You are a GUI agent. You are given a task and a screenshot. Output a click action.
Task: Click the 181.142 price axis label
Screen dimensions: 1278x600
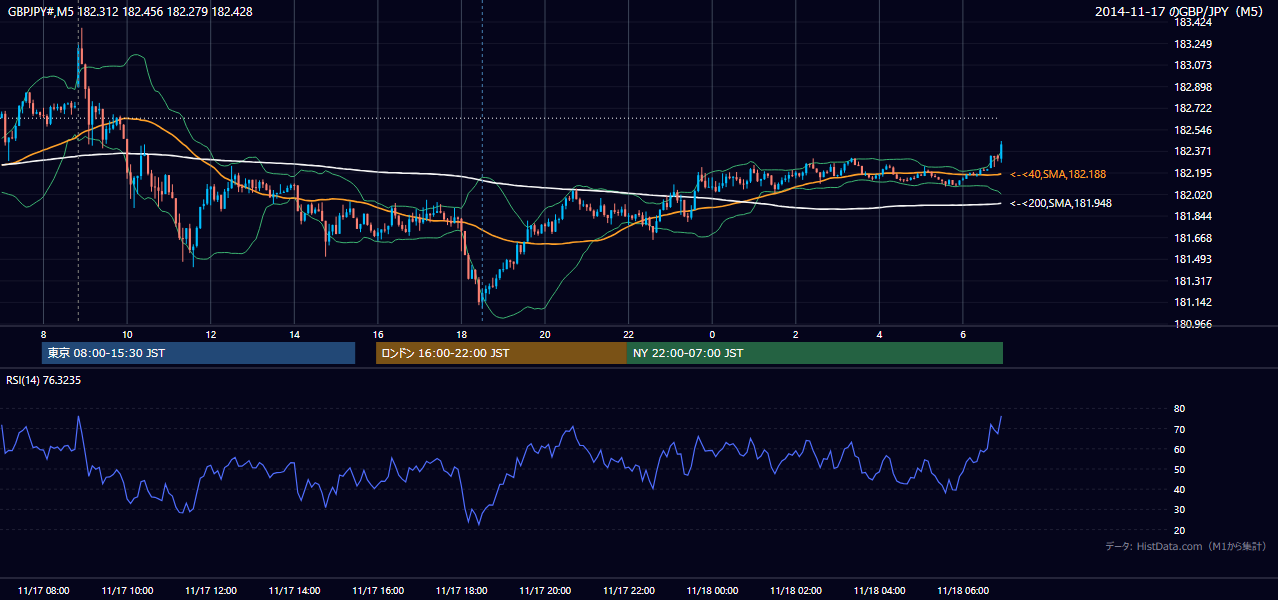[x=1193, y=302]
